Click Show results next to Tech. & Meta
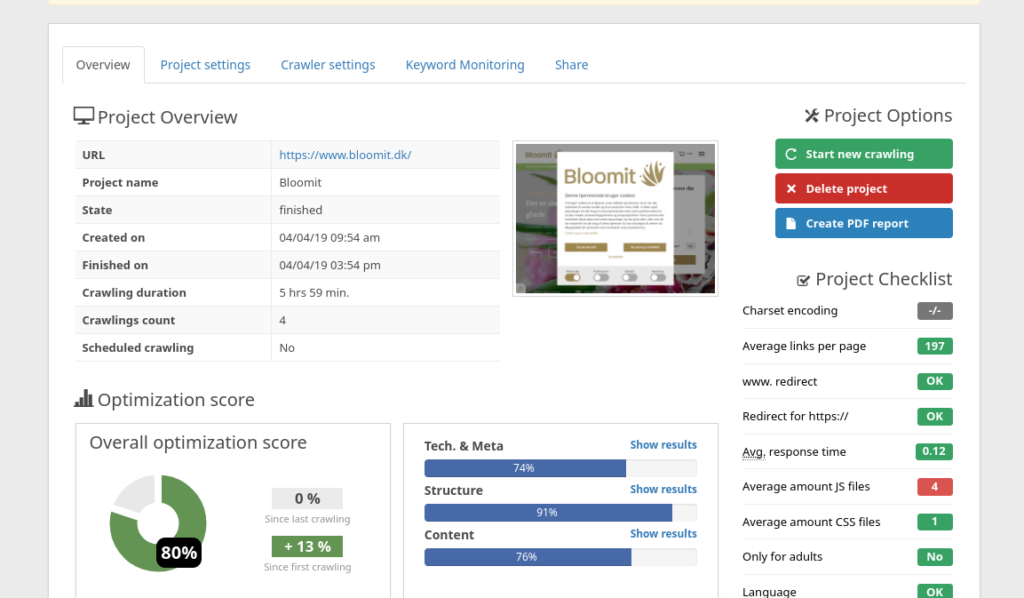This screenshot has width=1024, height=598. [663, 444]
